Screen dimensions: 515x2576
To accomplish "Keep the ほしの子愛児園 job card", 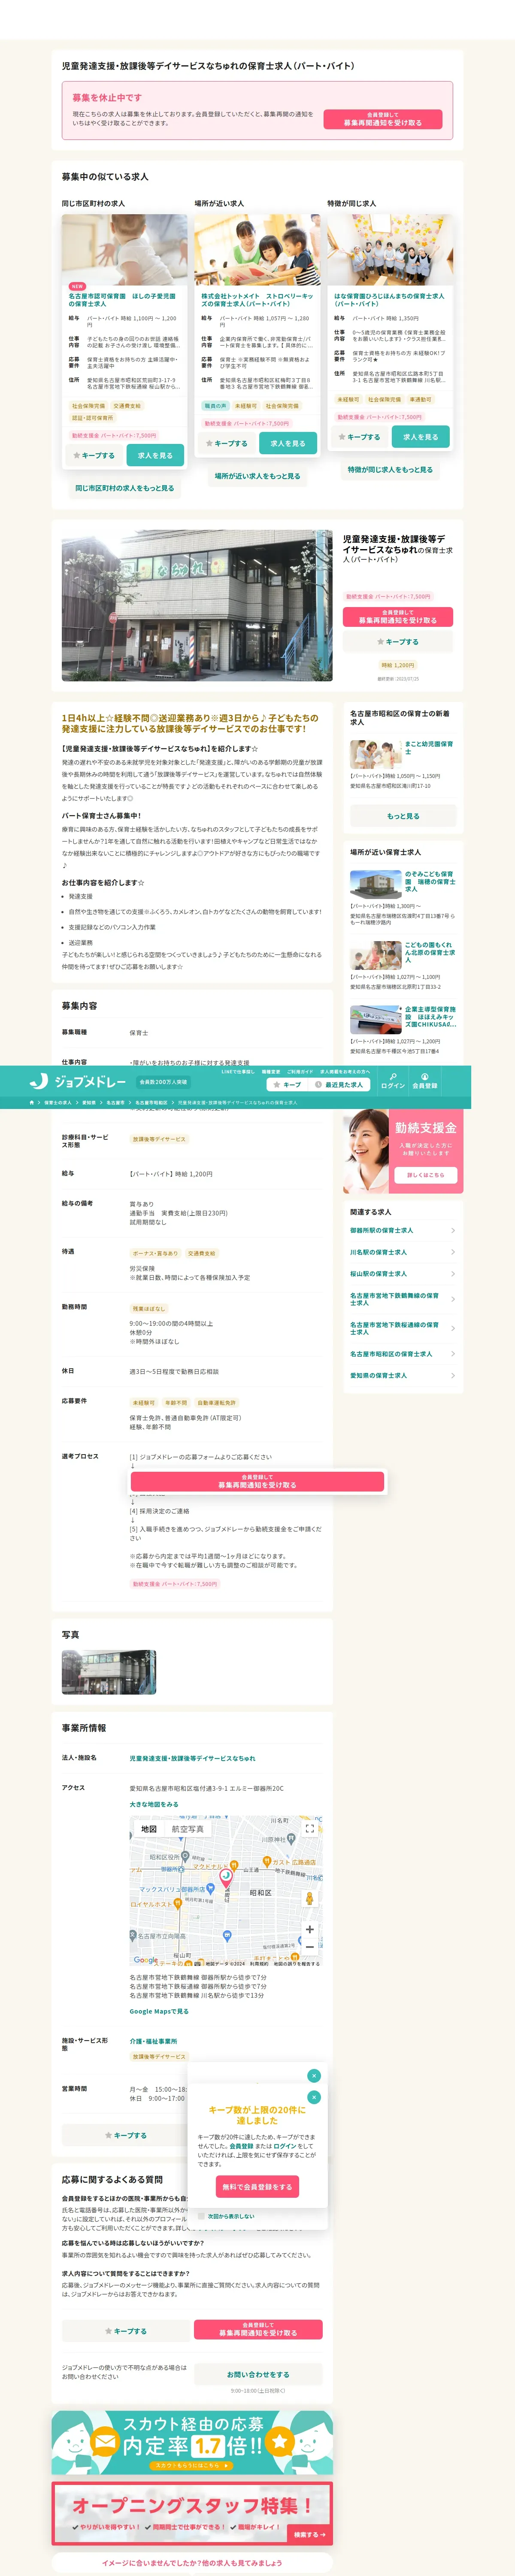I will point(94,455).
